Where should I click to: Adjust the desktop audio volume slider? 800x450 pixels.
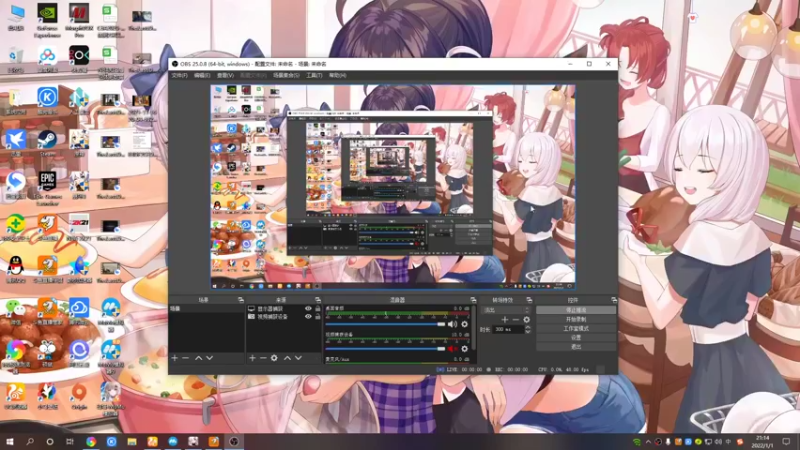point(385,324)
